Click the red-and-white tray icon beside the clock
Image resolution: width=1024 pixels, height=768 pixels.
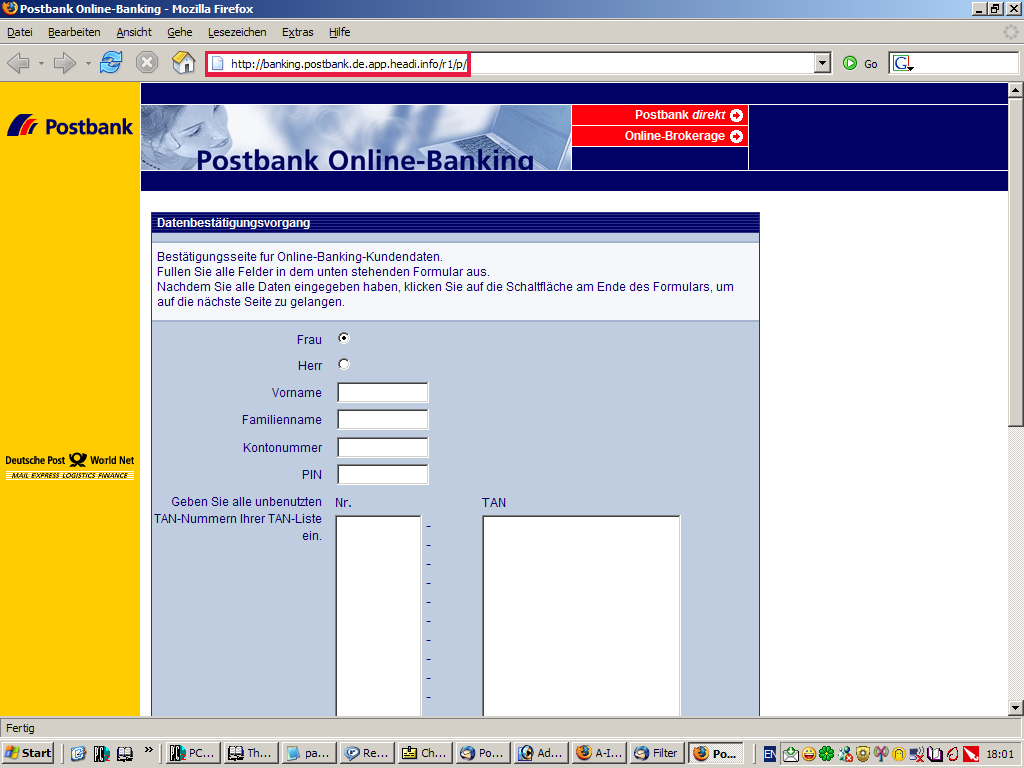click(x=971, y=754)
